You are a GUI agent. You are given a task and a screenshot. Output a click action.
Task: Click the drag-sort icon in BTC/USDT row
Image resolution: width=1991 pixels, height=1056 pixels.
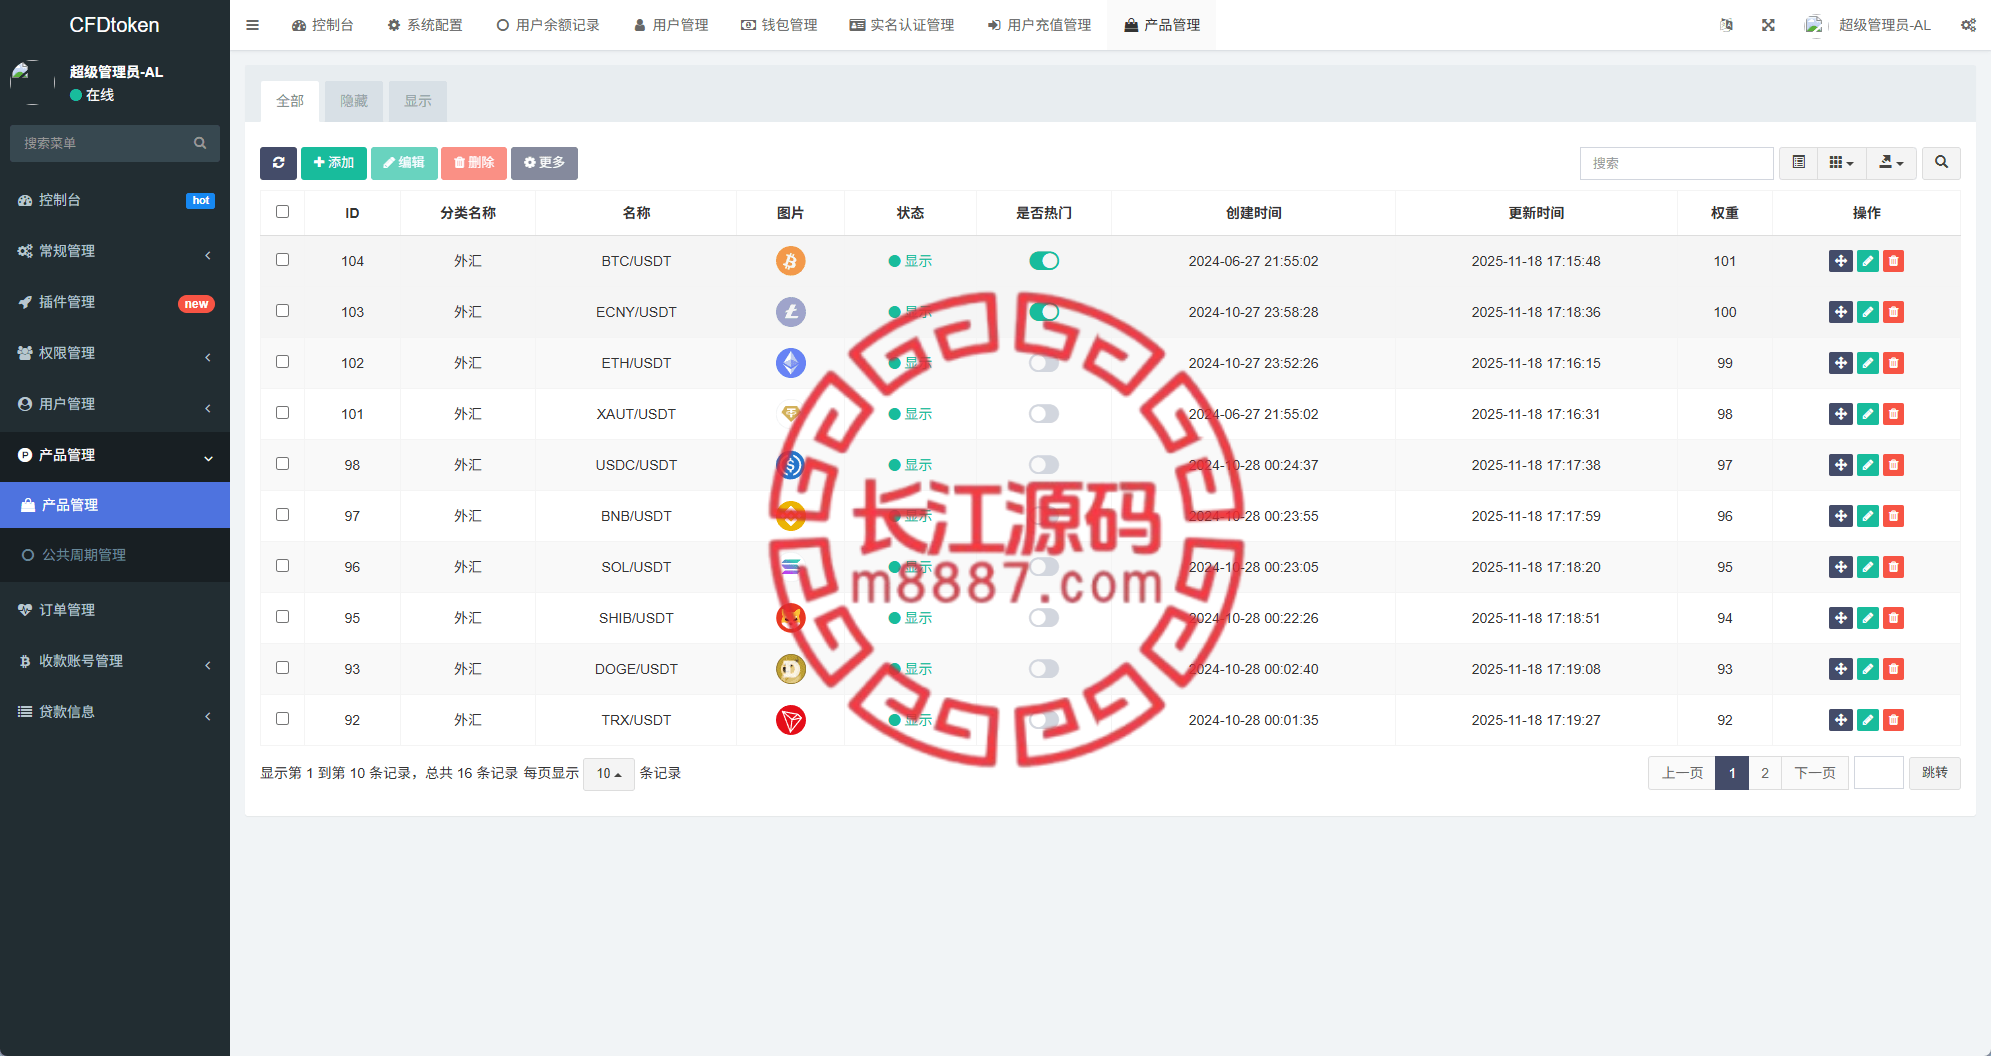point(1840,261)
